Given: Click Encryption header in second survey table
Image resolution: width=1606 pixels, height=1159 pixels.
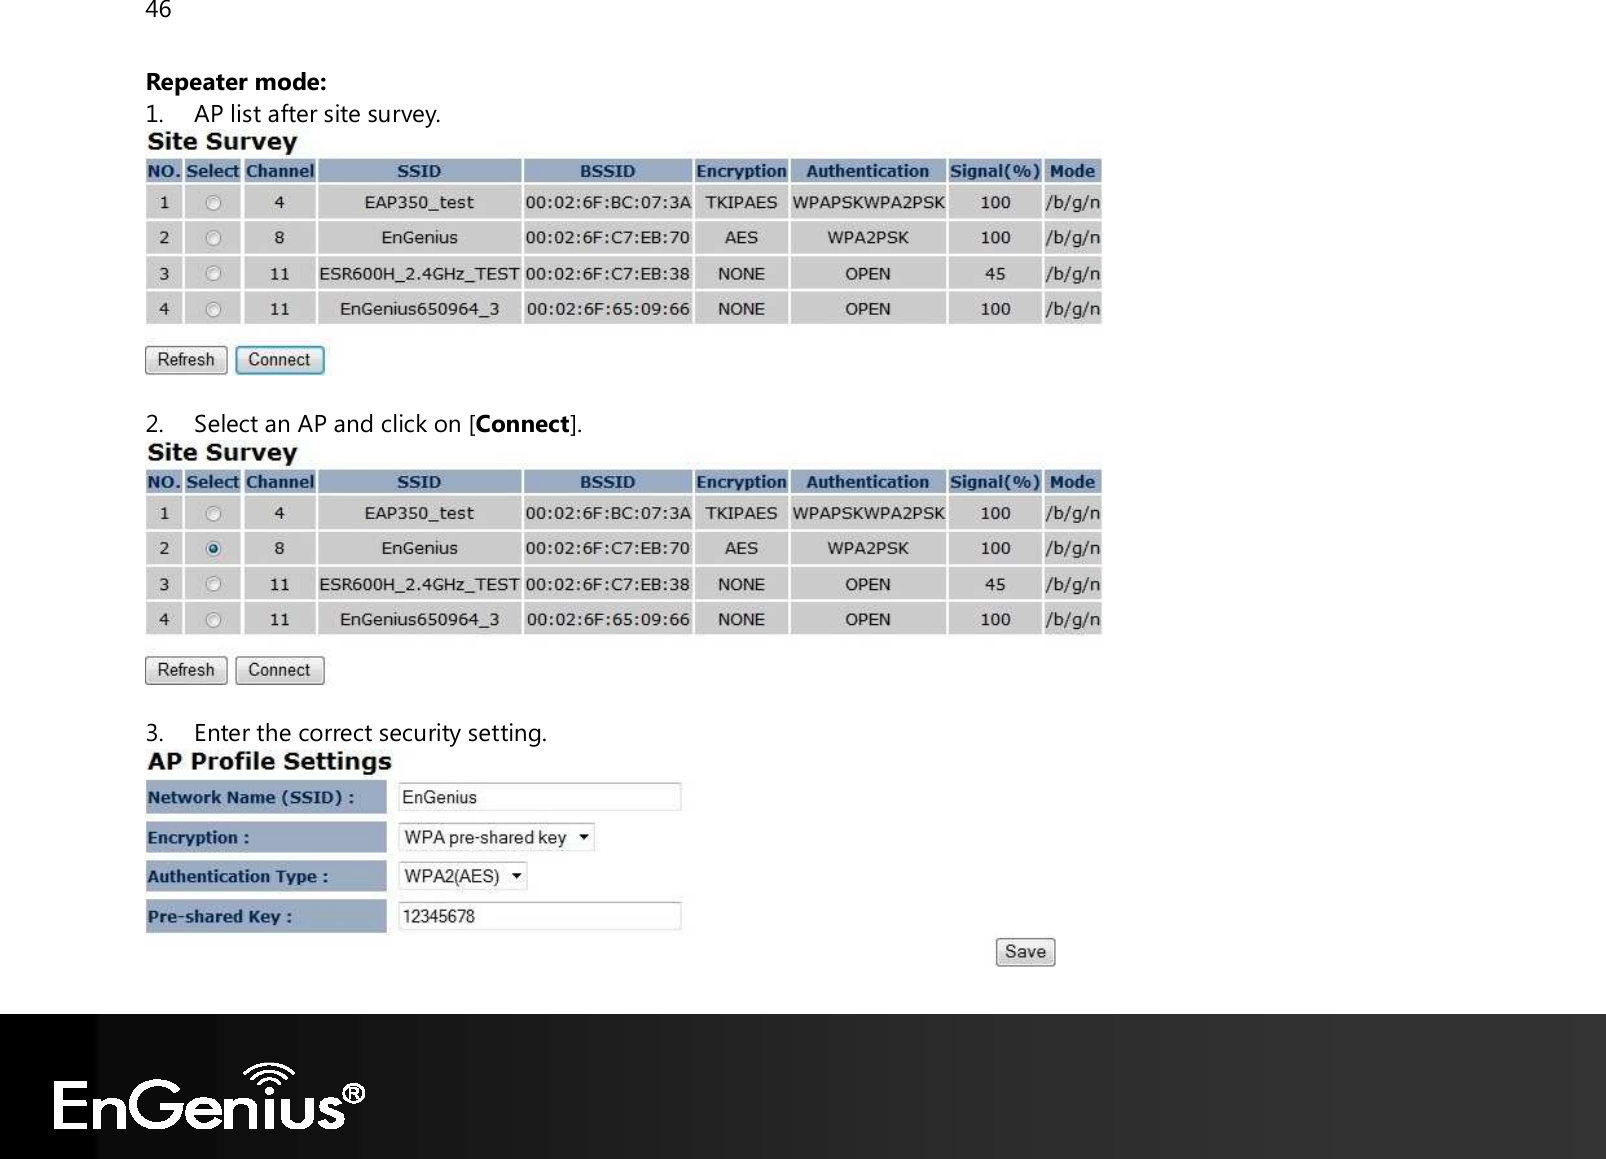Looking at the screenshot, I should (x=741, y=482).
